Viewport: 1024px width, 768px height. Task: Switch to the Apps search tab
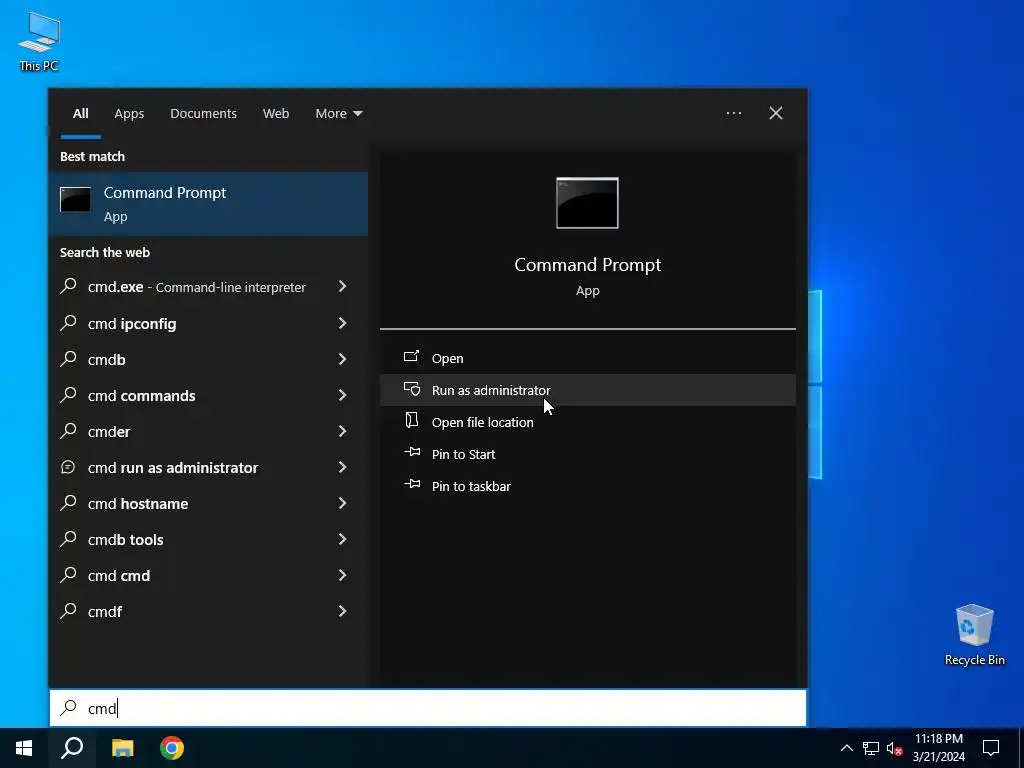(x=129, y=114)
